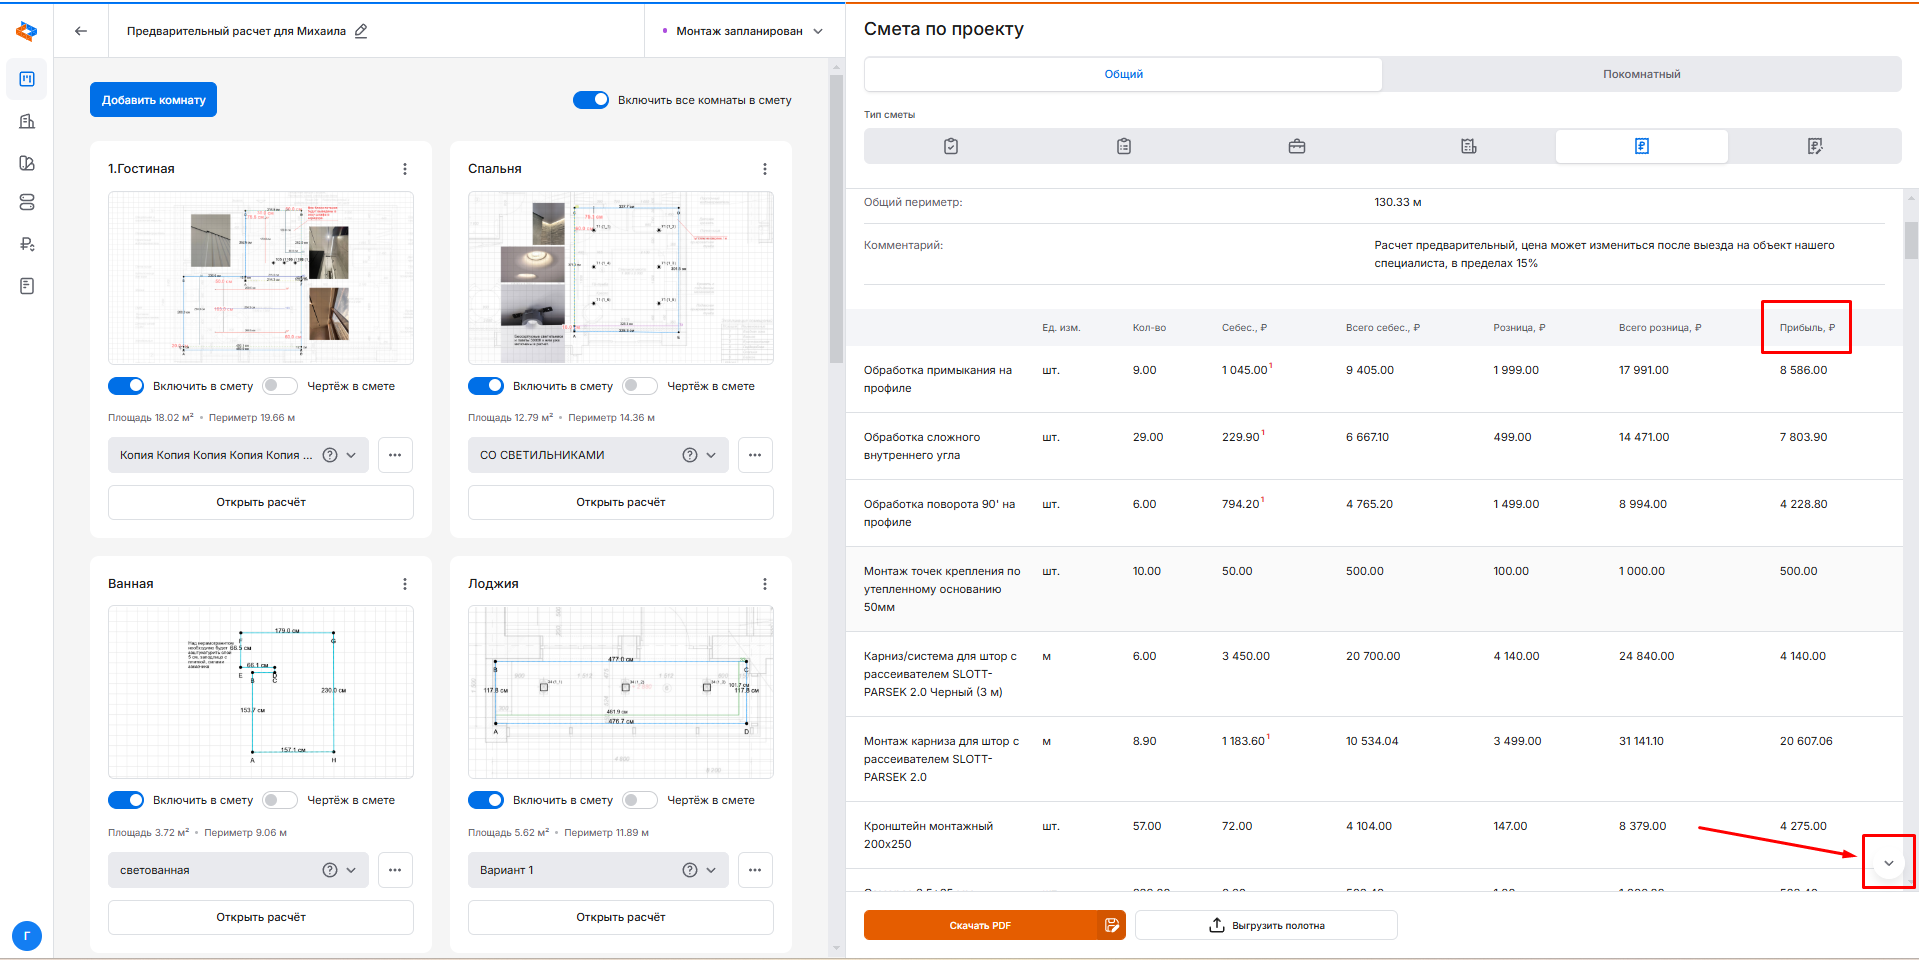Open three-dot menu for Спальня room
1919x960 pixels.
[x=764, y=169]
